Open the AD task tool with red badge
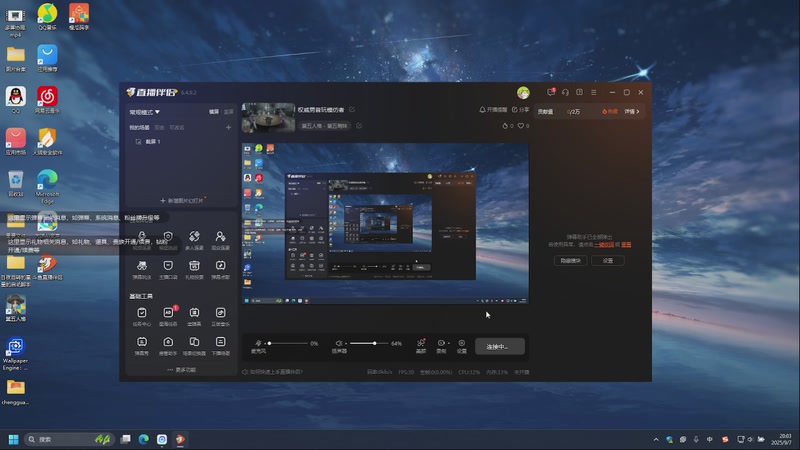This screenshot has height=450, width=800. 168,316
